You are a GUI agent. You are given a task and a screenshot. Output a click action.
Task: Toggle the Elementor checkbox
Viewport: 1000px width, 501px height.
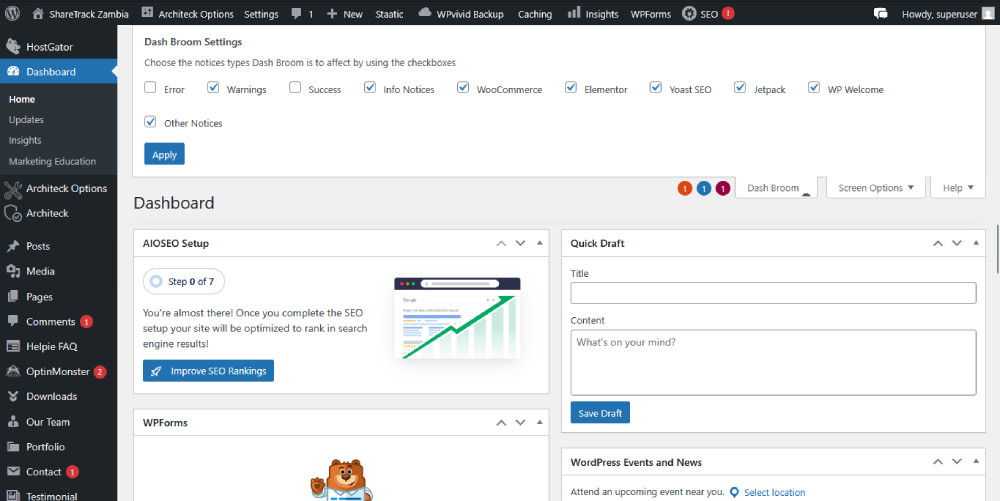(571, 87)
